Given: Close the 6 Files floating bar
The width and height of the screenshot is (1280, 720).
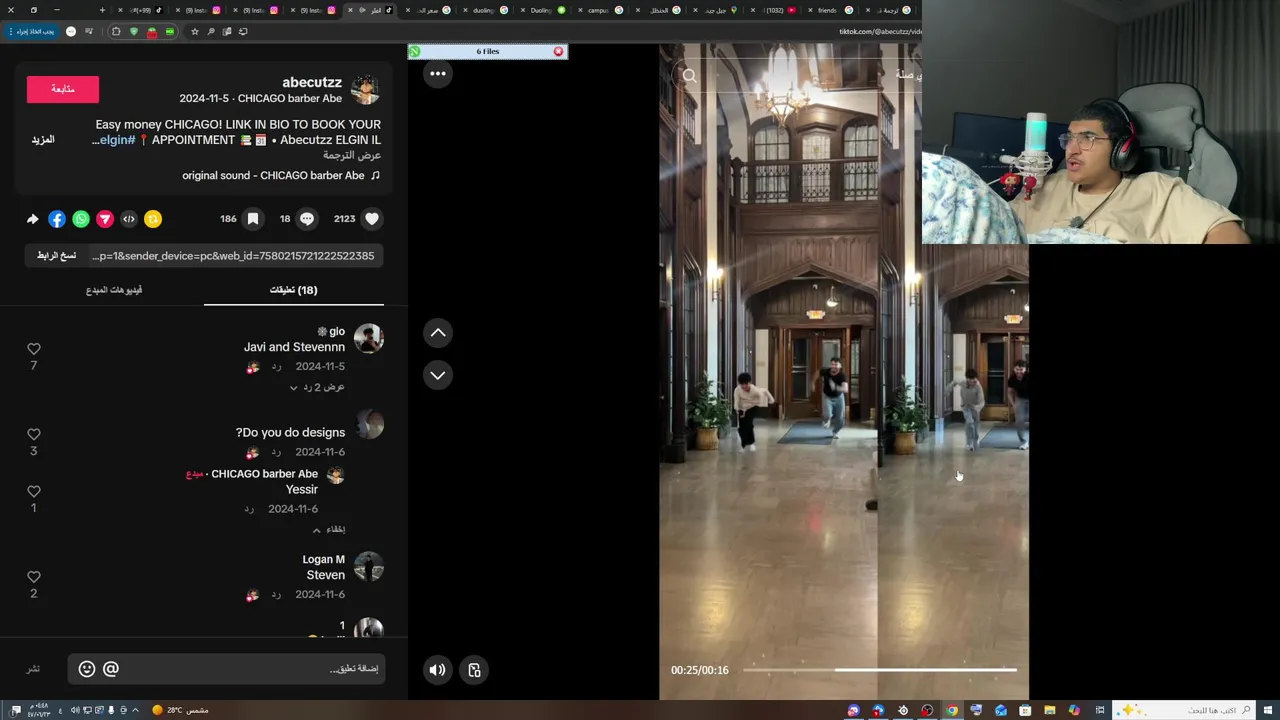Looking at the screenshot, I should tap(558, 51).
